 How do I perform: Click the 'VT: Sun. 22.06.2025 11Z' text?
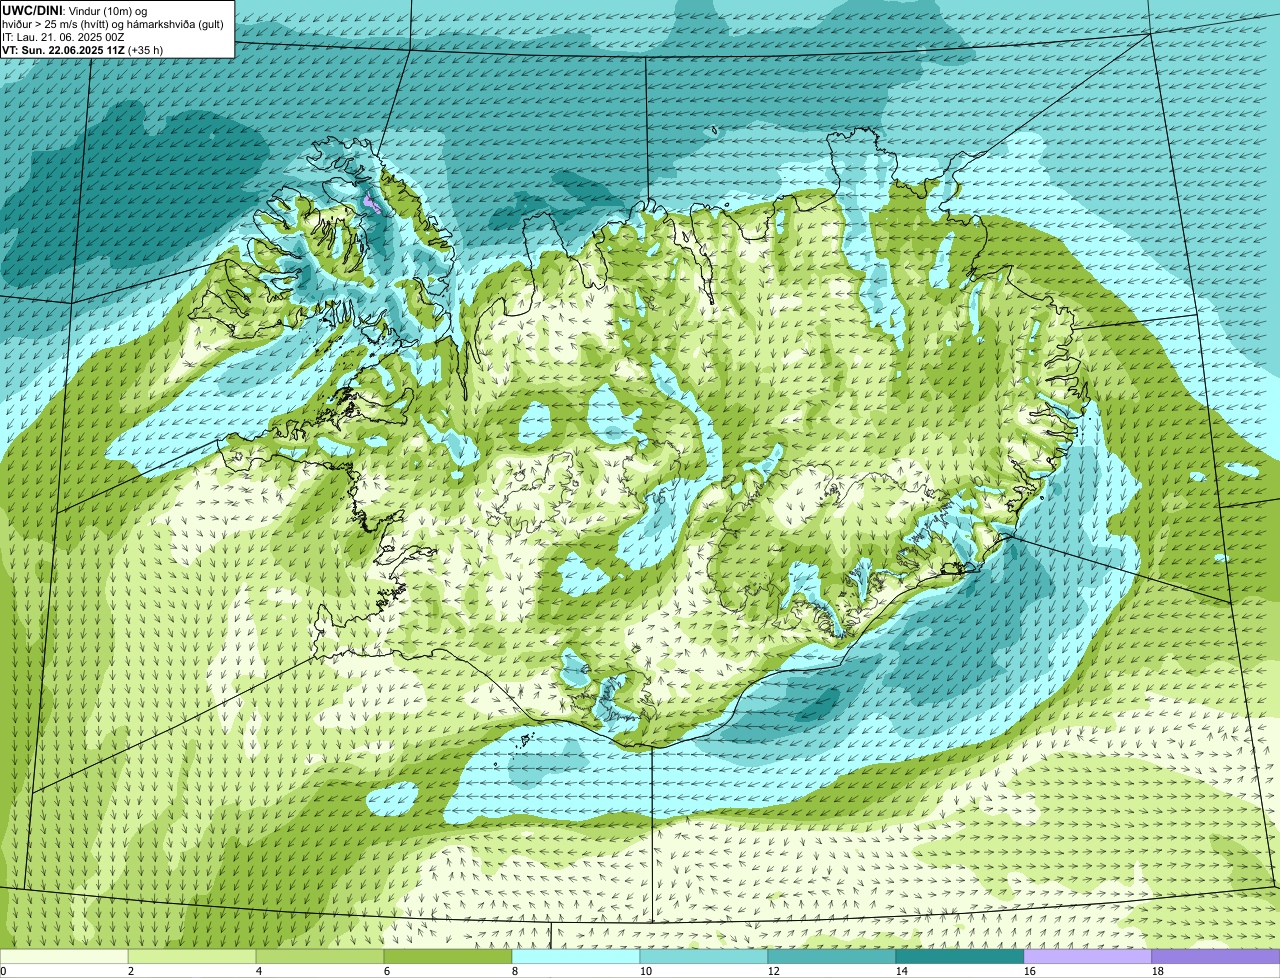(x=63, y=50)
